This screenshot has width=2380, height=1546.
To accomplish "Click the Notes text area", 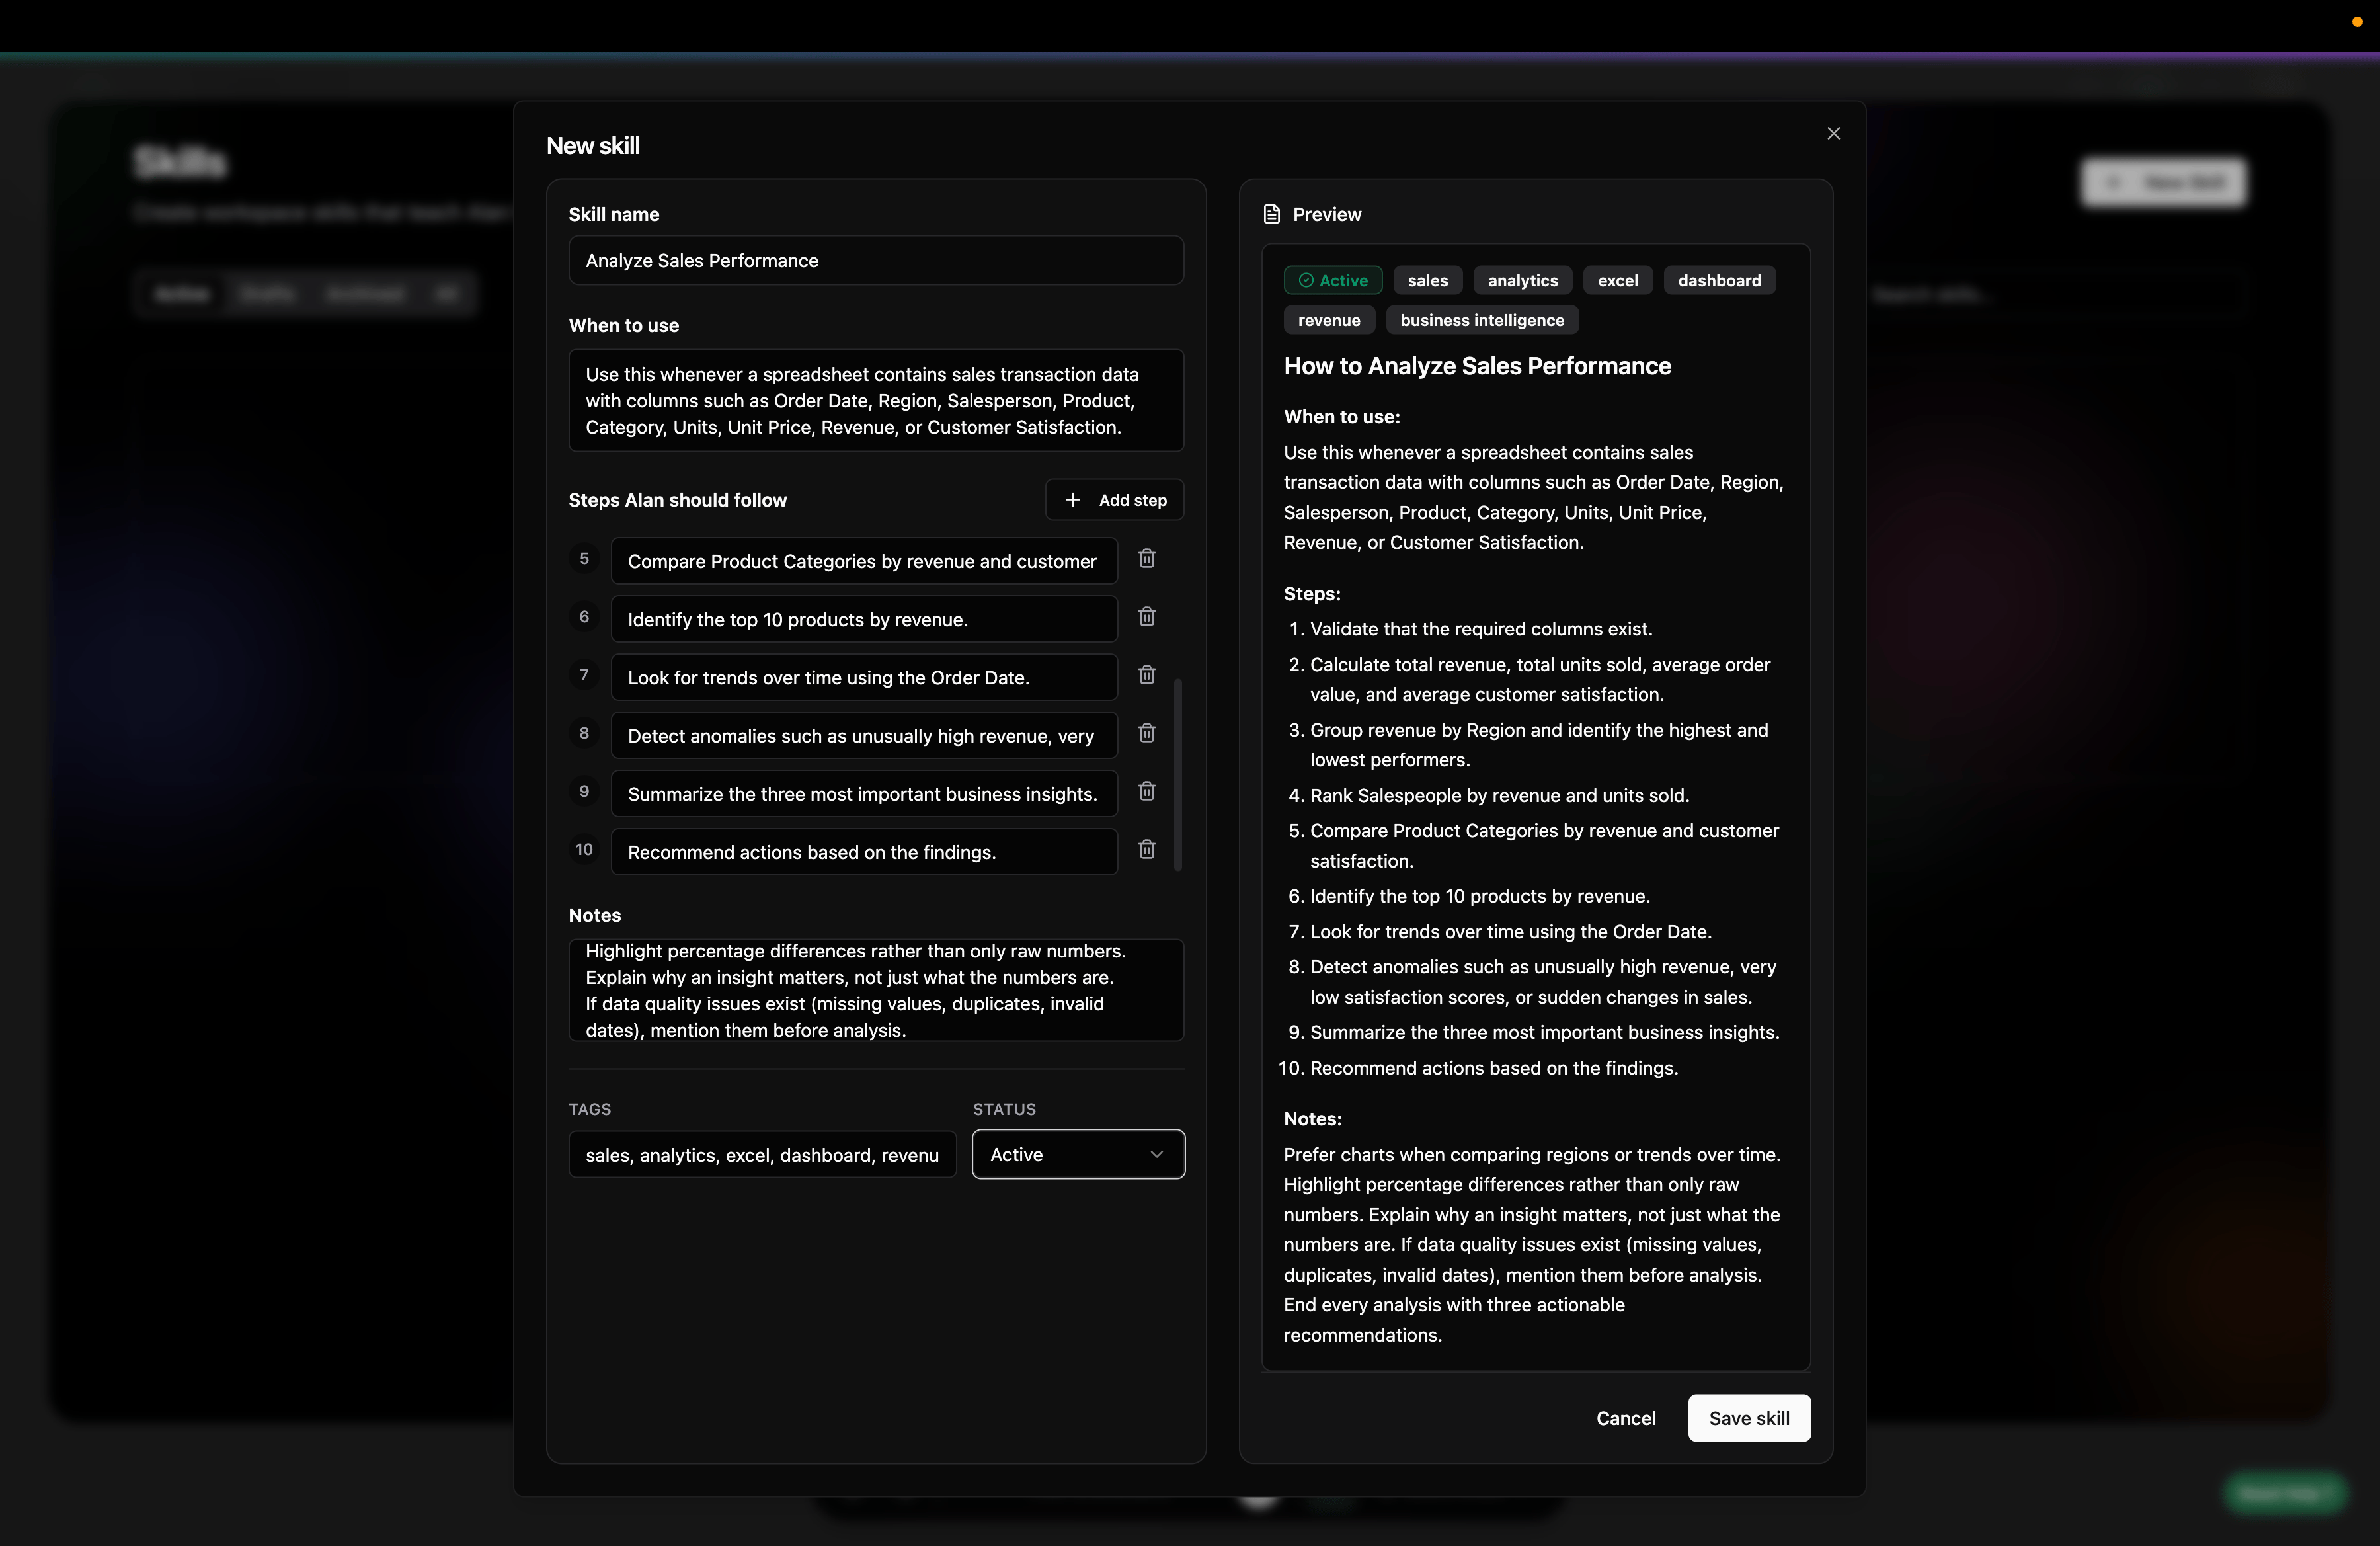I will [x=876, y=990].
